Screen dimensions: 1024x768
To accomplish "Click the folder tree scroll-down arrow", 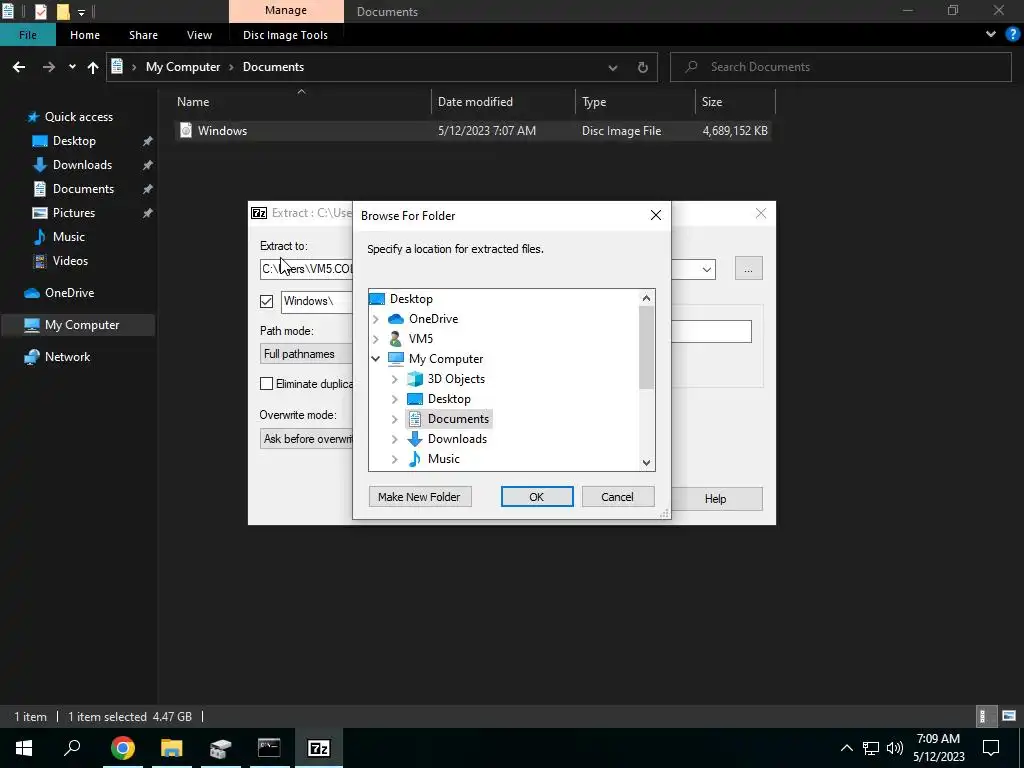I will tap(646, 463).
